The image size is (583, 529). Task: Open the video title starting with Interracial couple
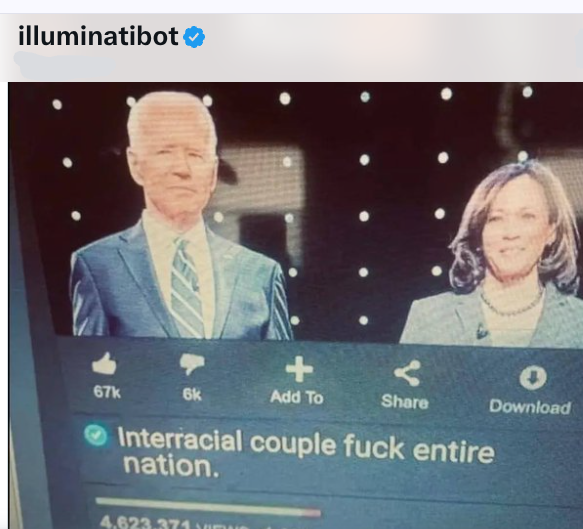306,452
